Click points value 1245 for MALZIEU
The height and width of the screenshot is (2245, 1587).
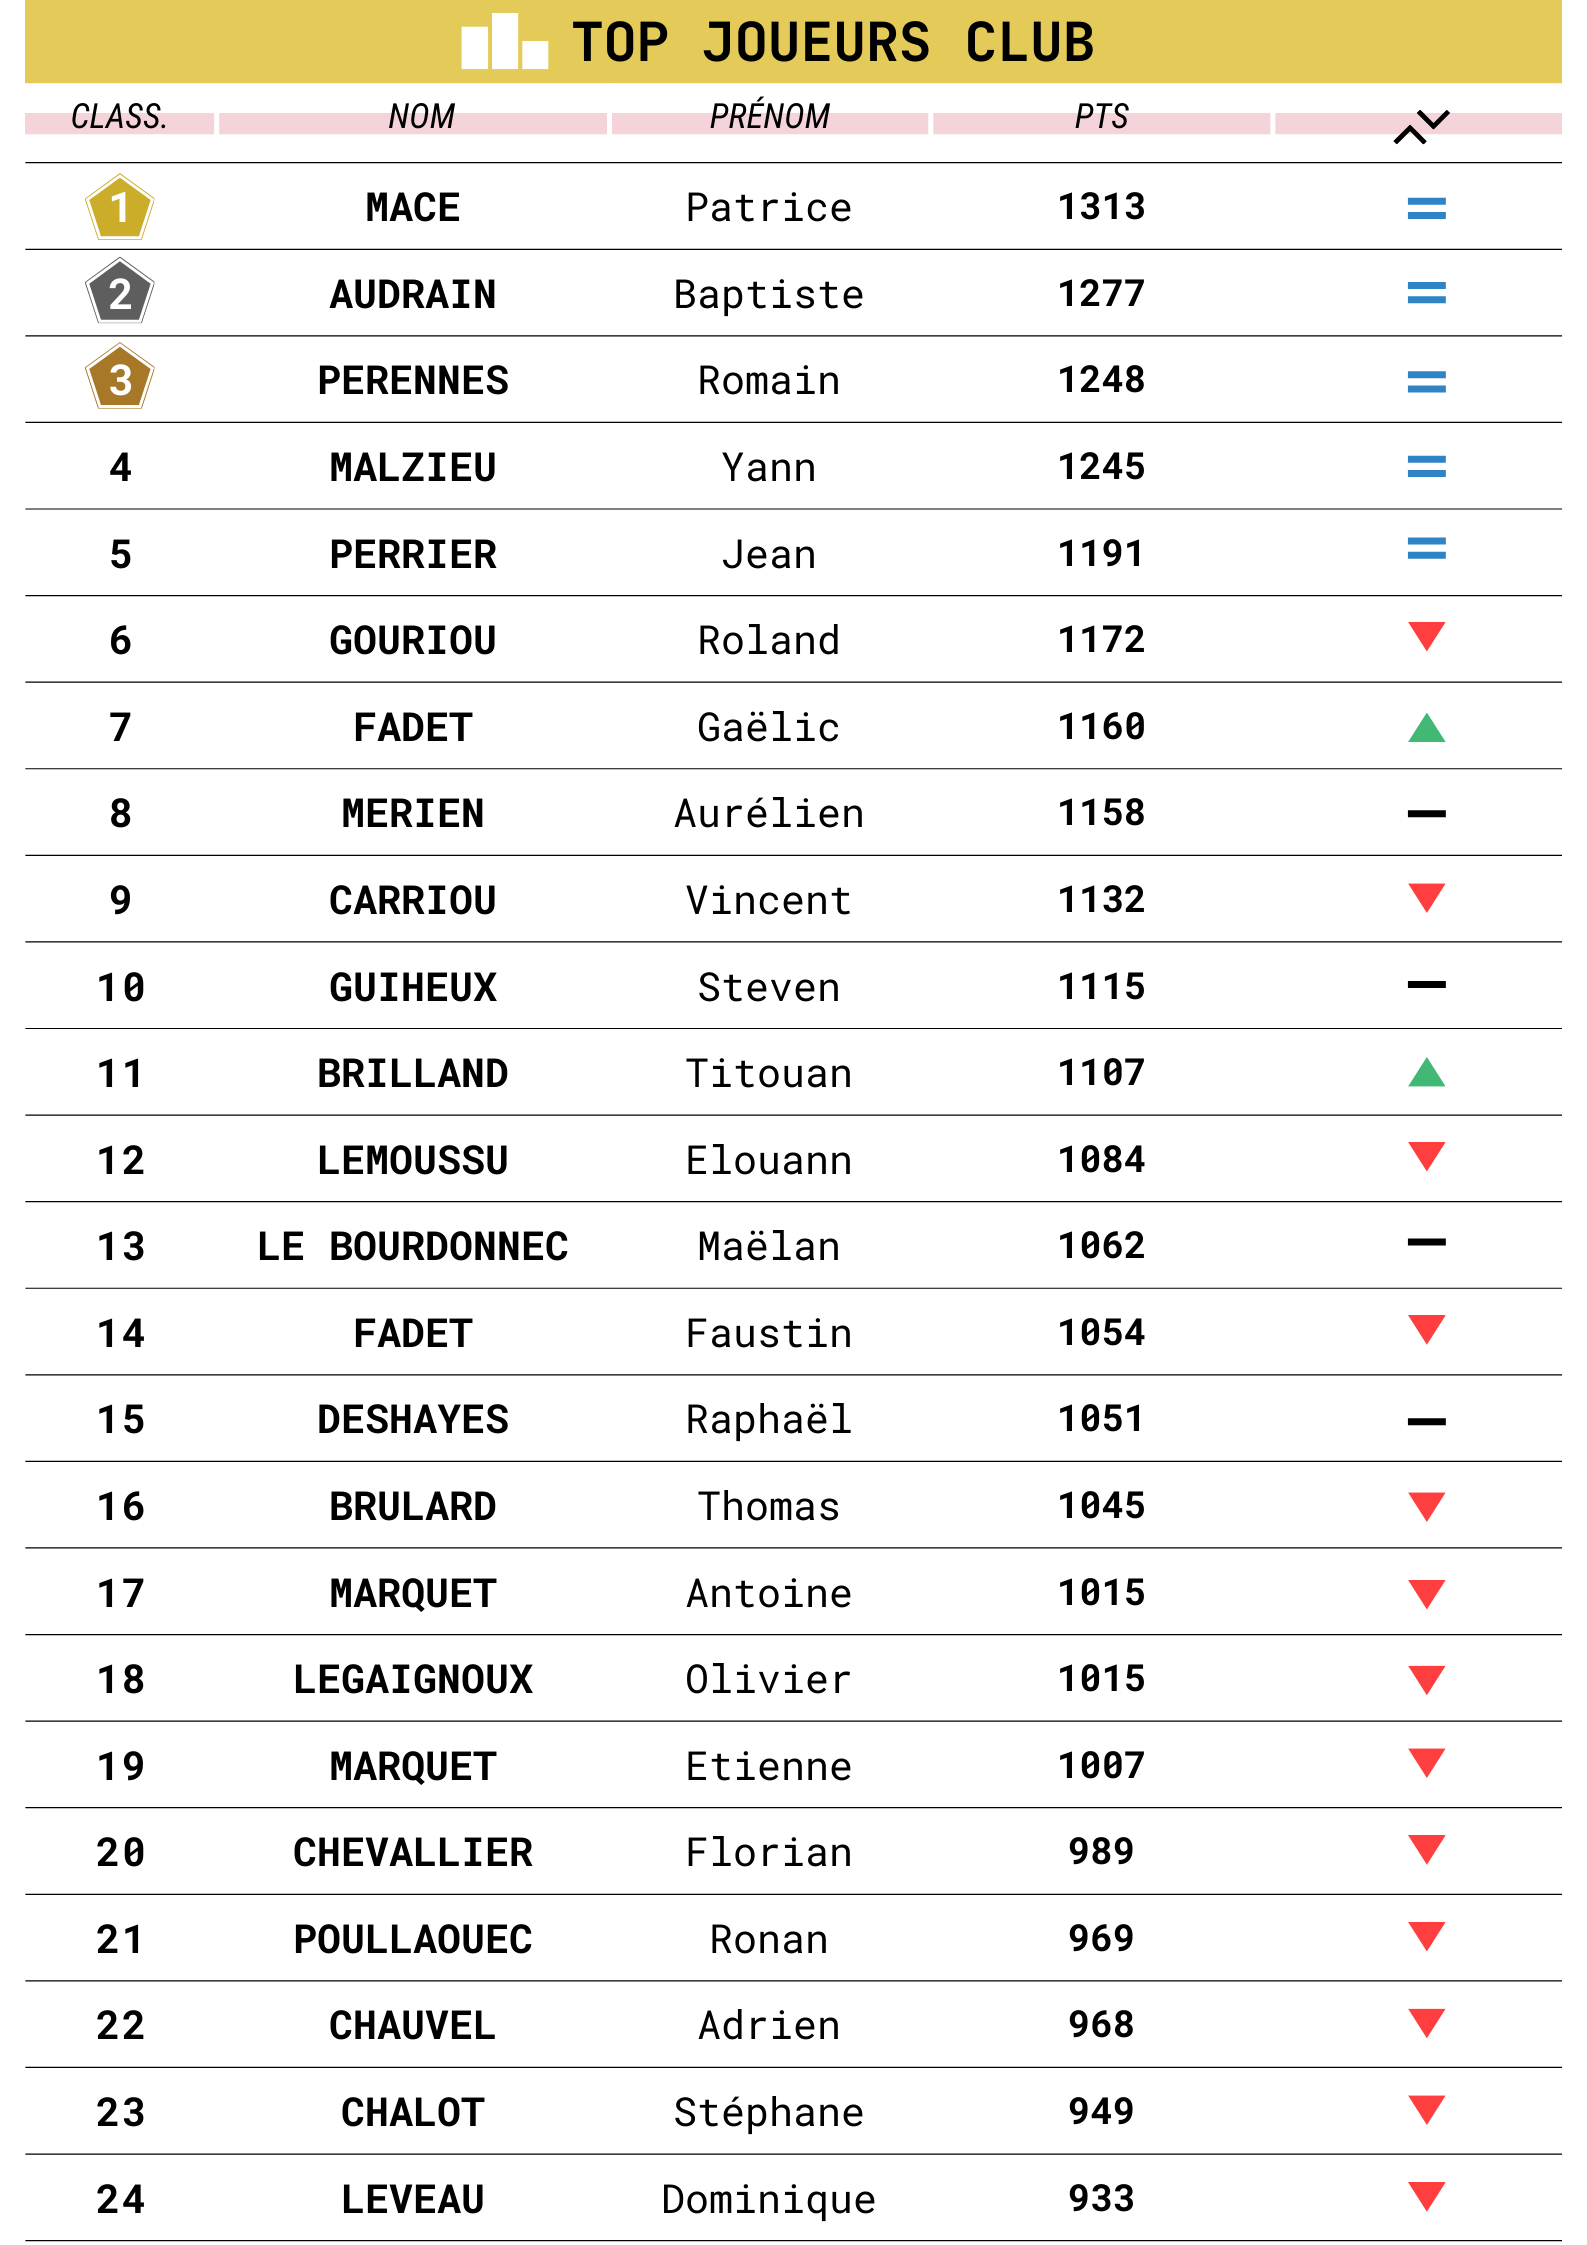coord(1100,467)
